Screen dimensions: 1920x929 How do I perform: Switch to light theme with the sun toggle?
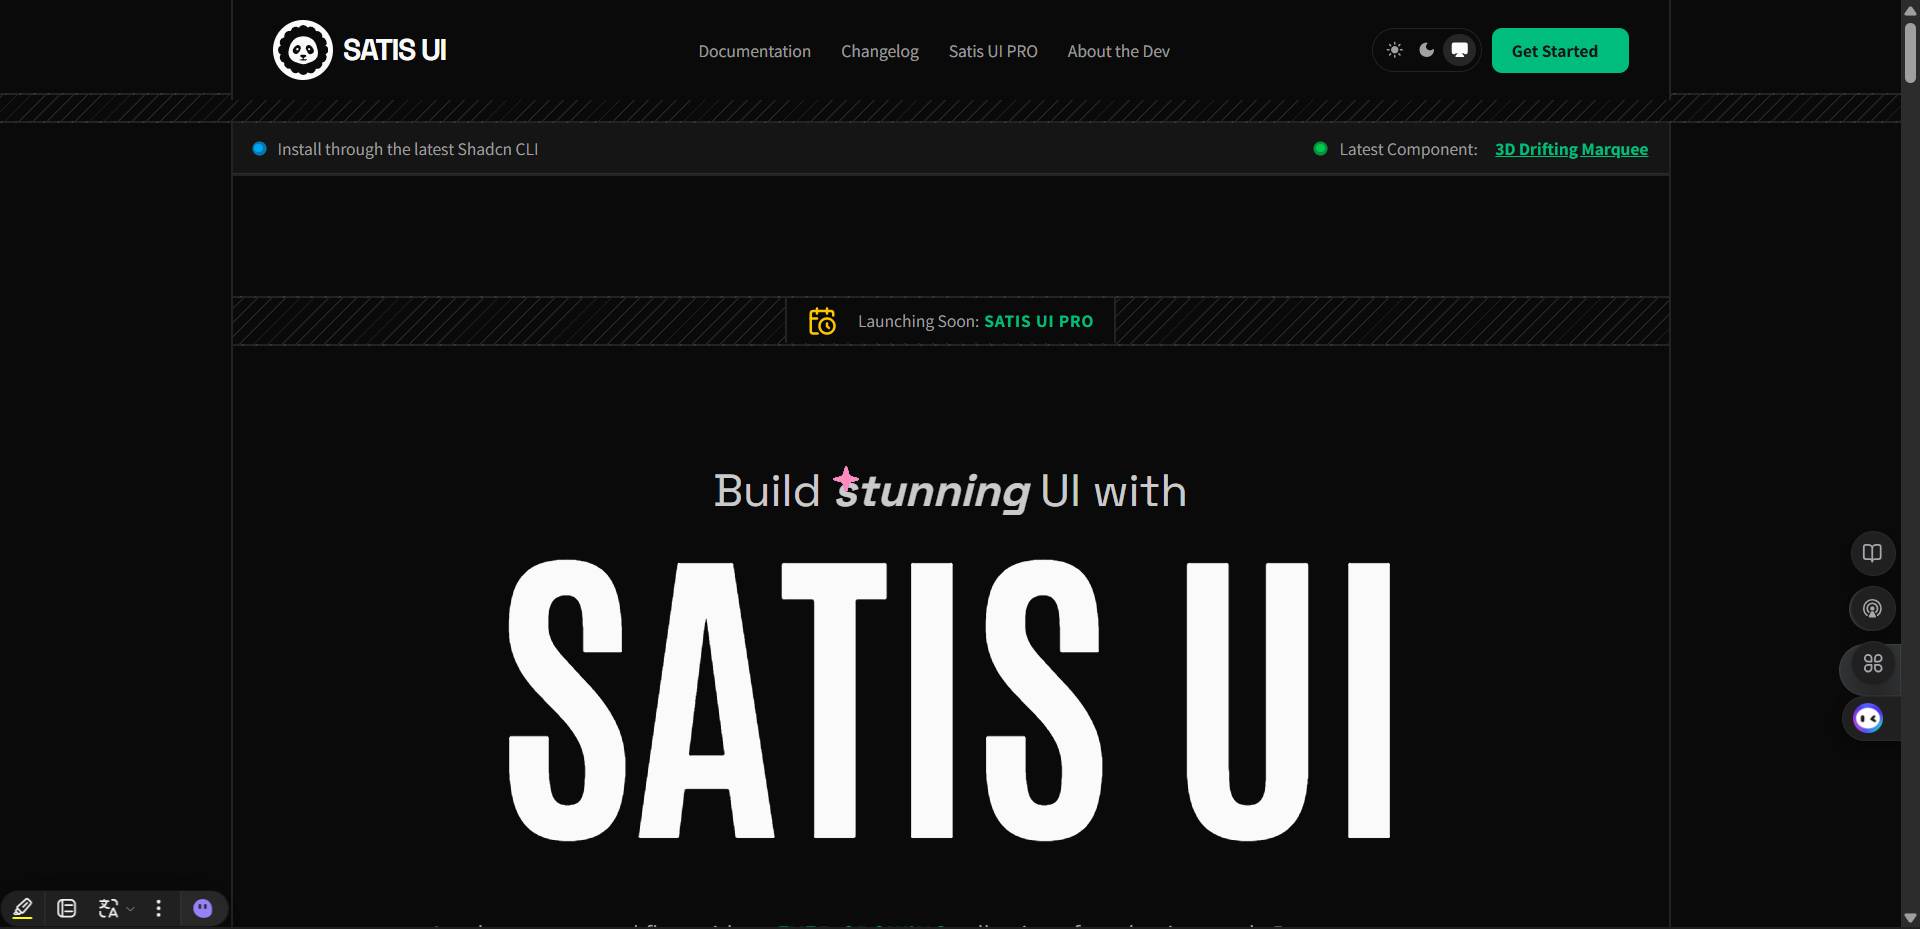click(1395, 50)
